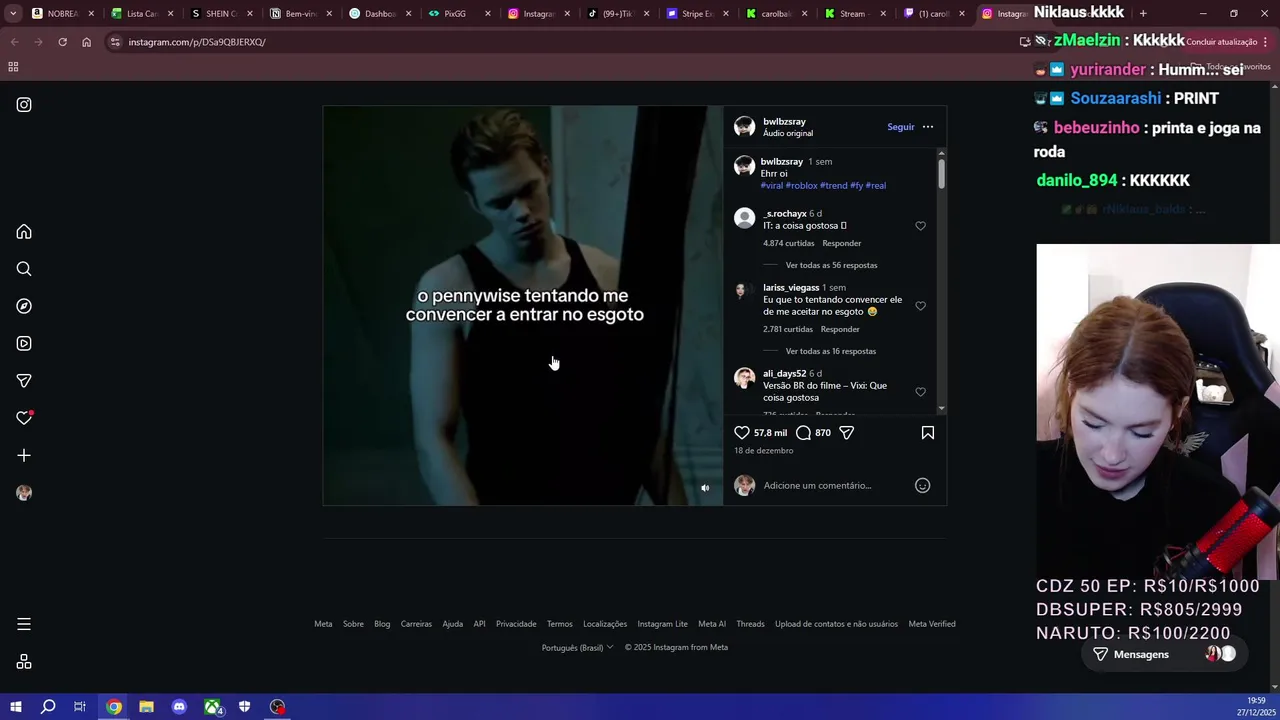Open the Mensagens floating messages button
1280x720 pixels.
coord(1163,654)
